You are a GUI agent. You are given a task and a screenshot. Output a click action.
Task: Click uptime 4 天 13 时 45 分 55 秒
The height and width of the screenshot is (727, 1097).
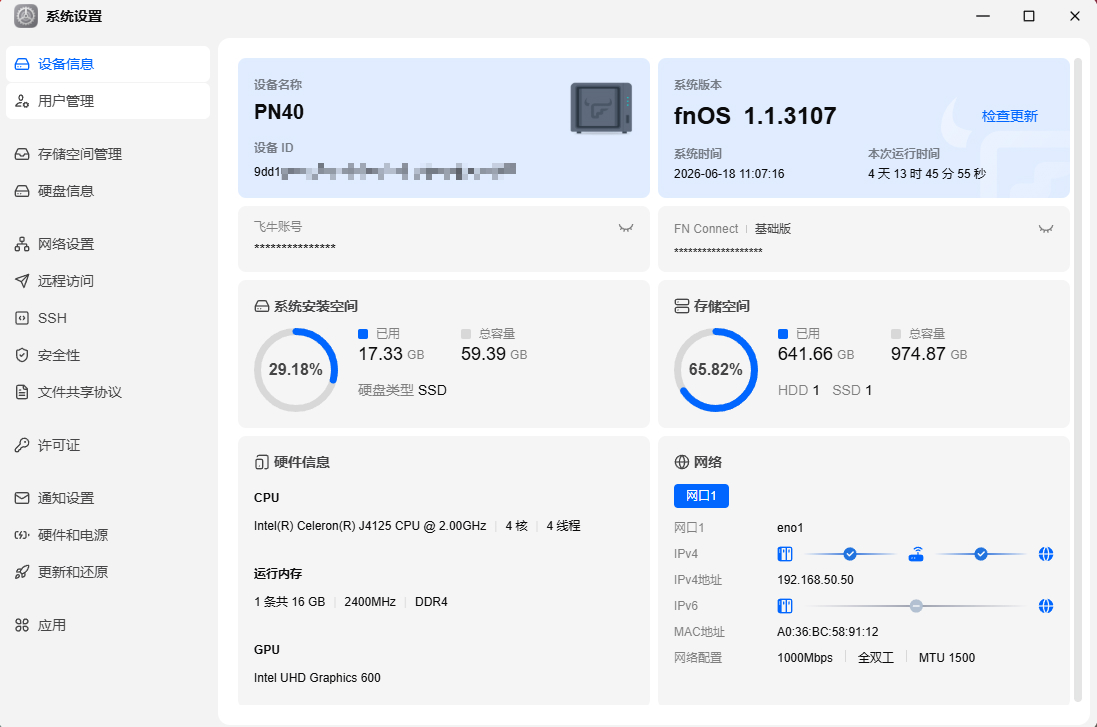point(927,174)
